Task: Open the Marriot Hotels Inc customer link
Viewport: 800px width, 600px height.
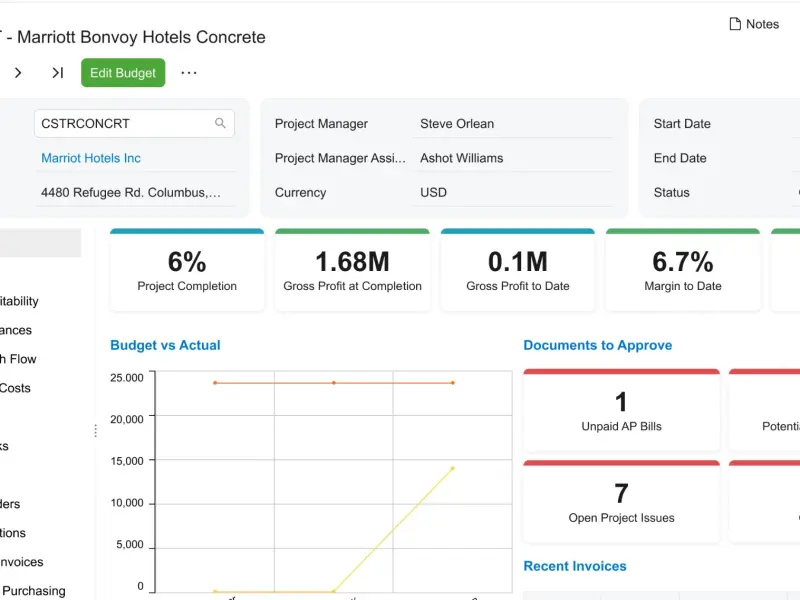Action: (x=91, y=158)
